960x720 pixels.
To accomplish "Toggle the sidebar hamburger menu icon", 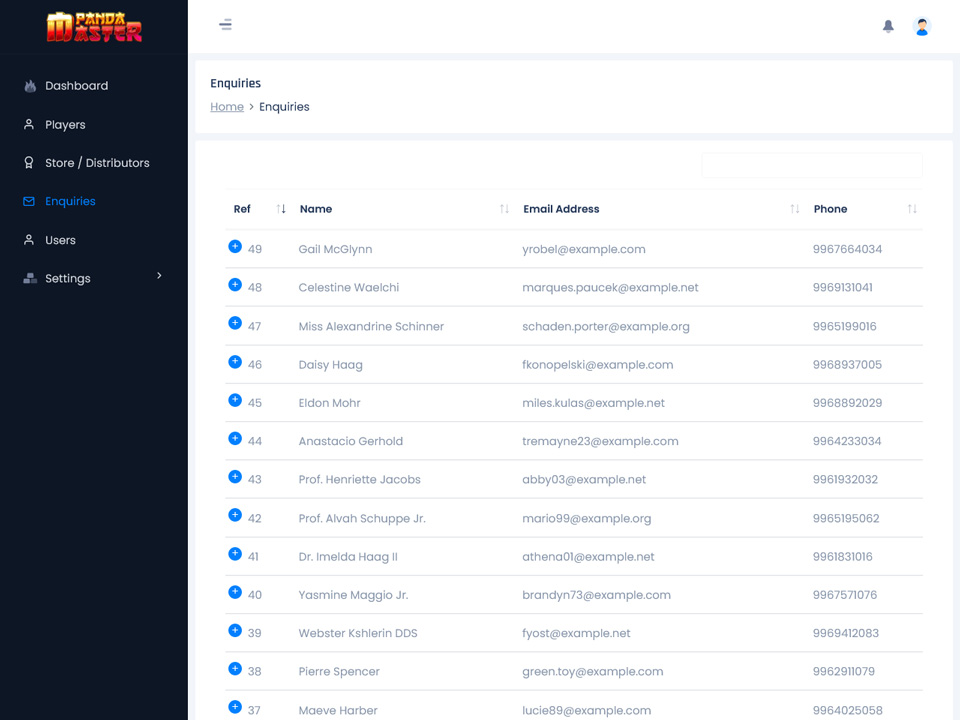I will (x=225, y=25).
